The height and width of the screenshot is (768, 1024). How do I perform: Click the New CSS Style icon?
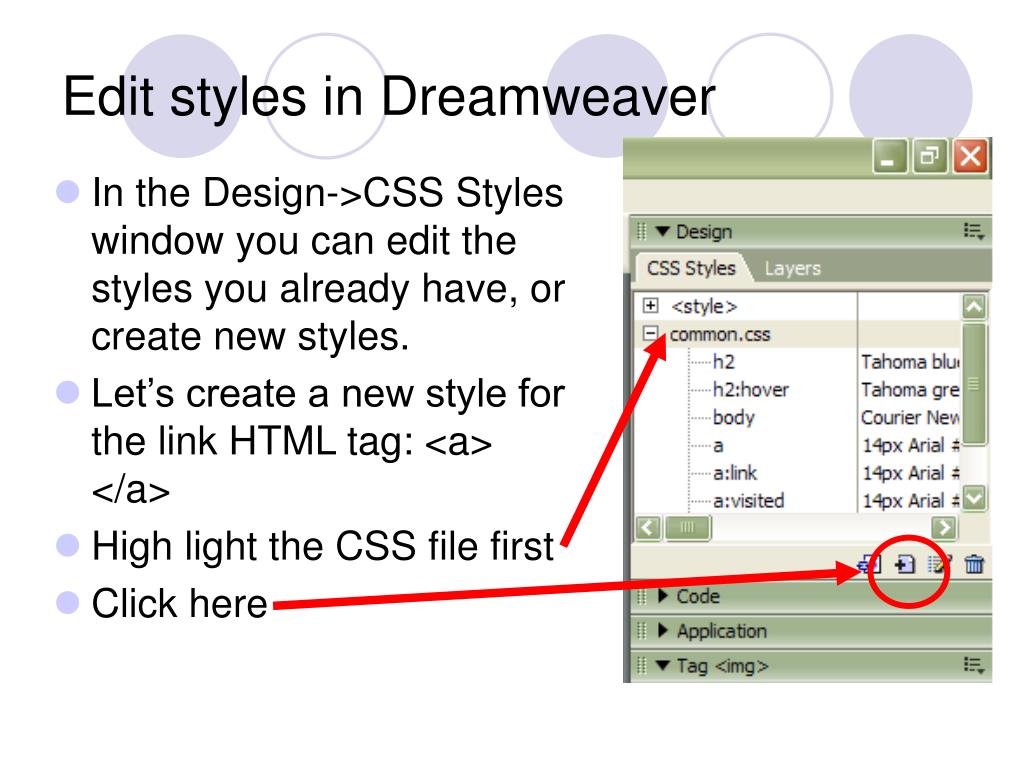pyautogui.click(x=905, y=564)
